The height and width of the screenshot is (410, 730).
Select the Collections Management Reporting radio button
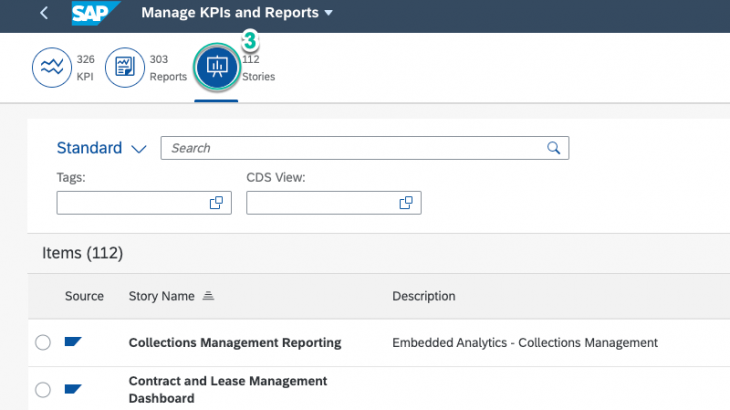pyautogui.click(x=43, y=343)
